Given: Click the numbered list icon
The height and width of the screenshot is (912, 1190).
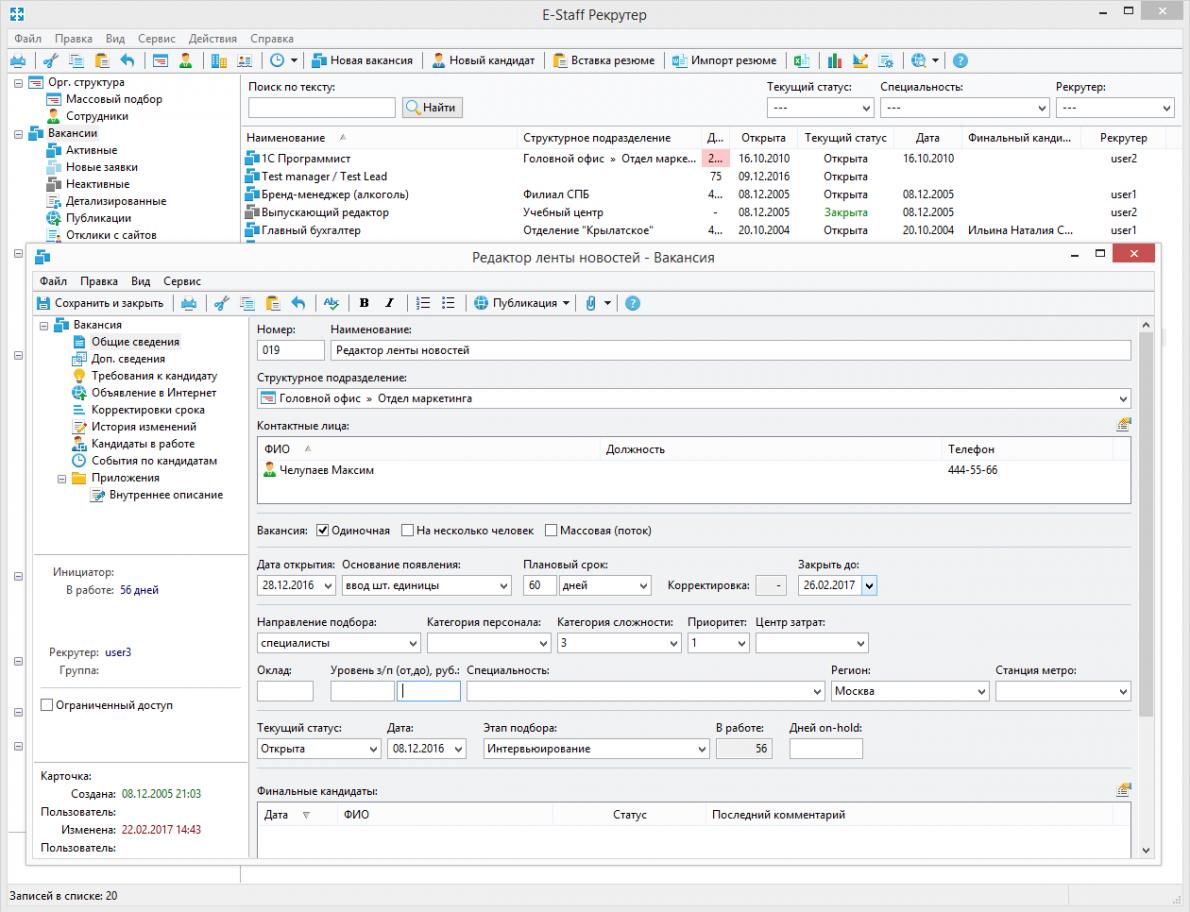Looking at the screenshot, I should pos(423,303).
